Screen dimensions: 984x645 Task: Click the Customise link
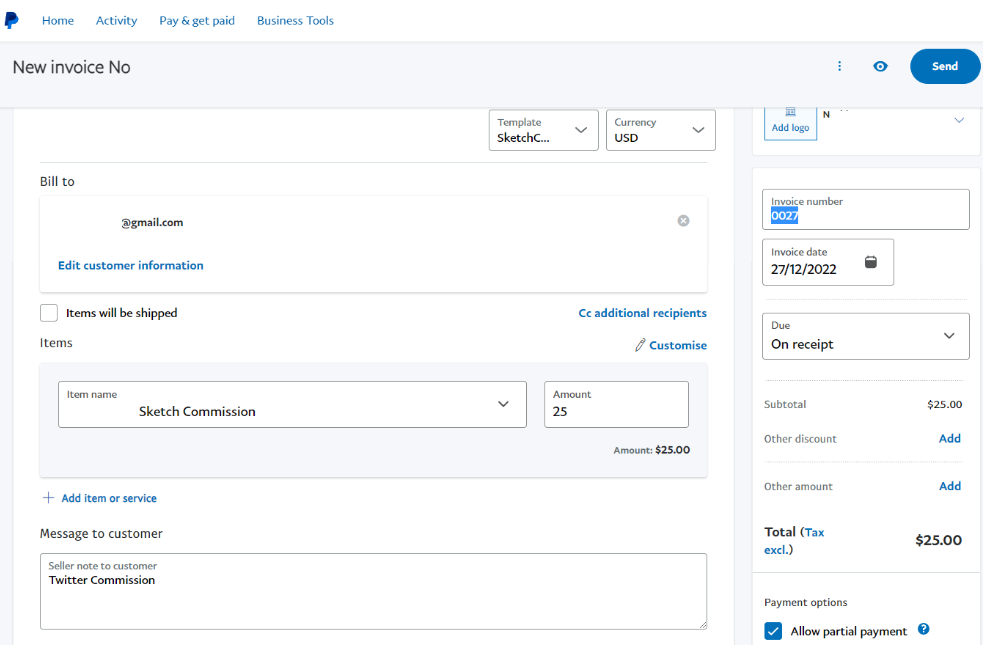point(678,345)
